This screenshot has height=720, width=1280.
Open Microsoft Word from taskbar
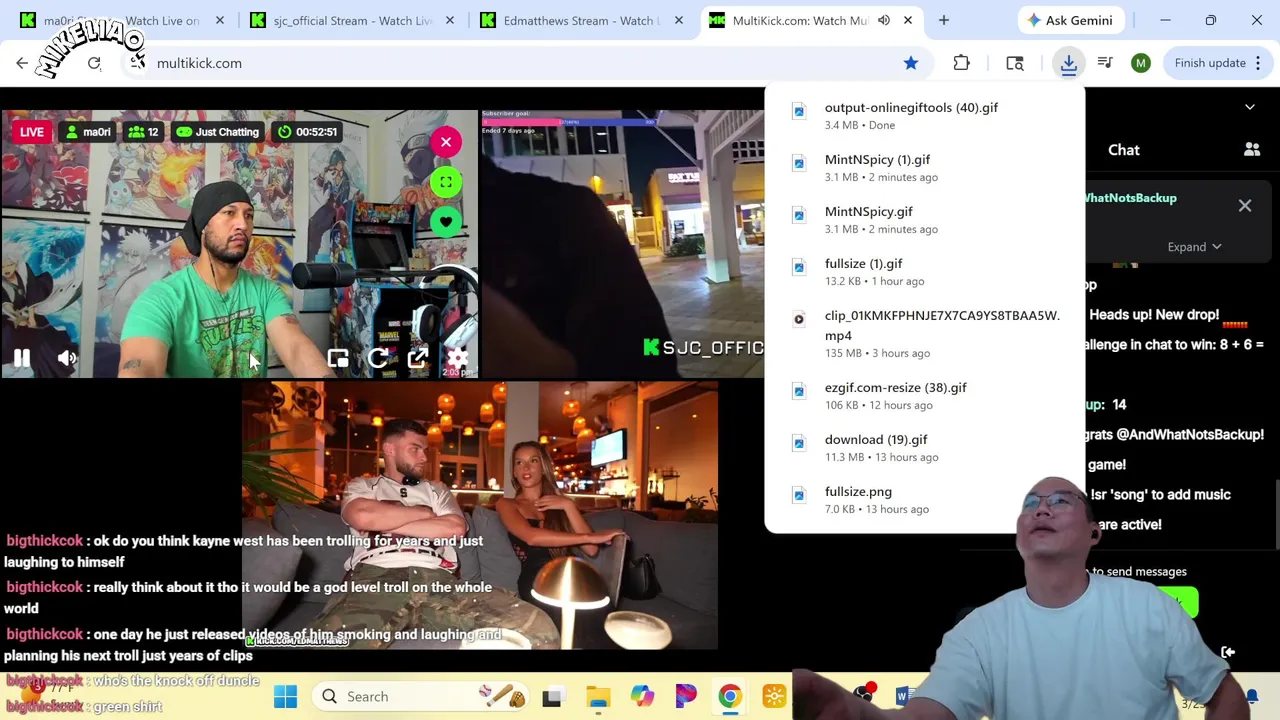(905, 696)
